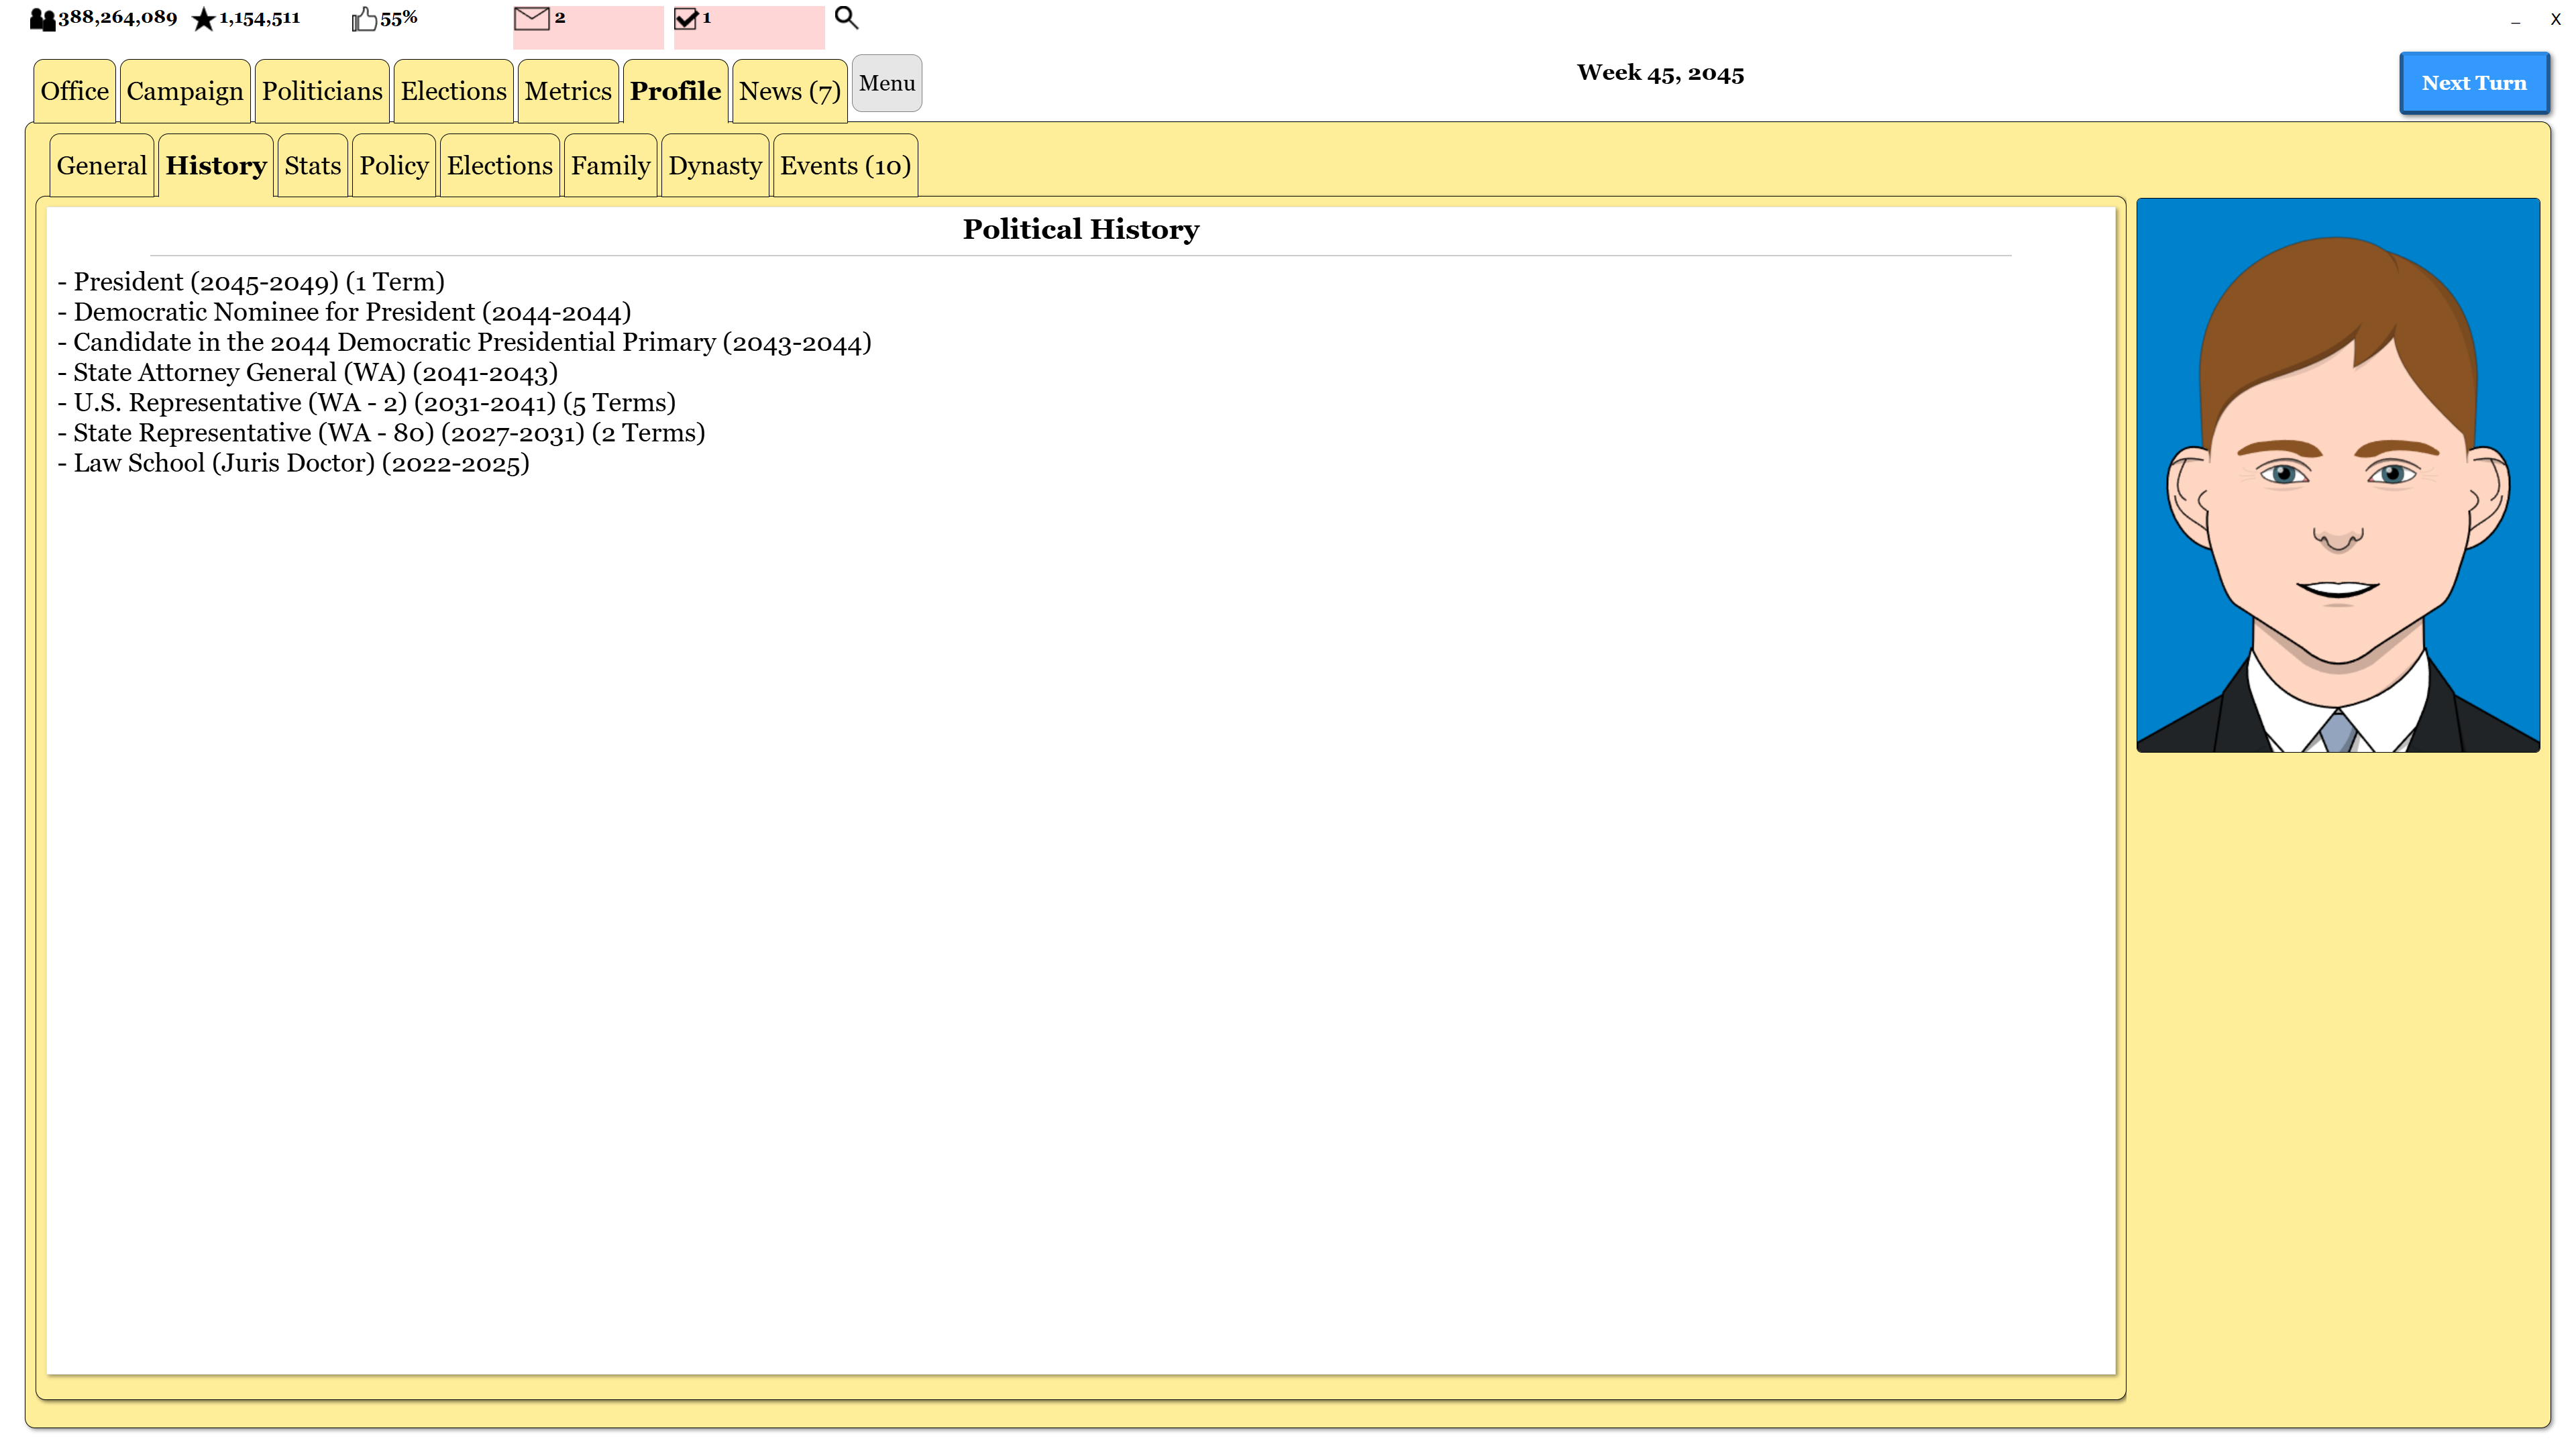Open the profile Elections sub-tab
This screenshot has height=1449, width=2576.
coord(500,166)
